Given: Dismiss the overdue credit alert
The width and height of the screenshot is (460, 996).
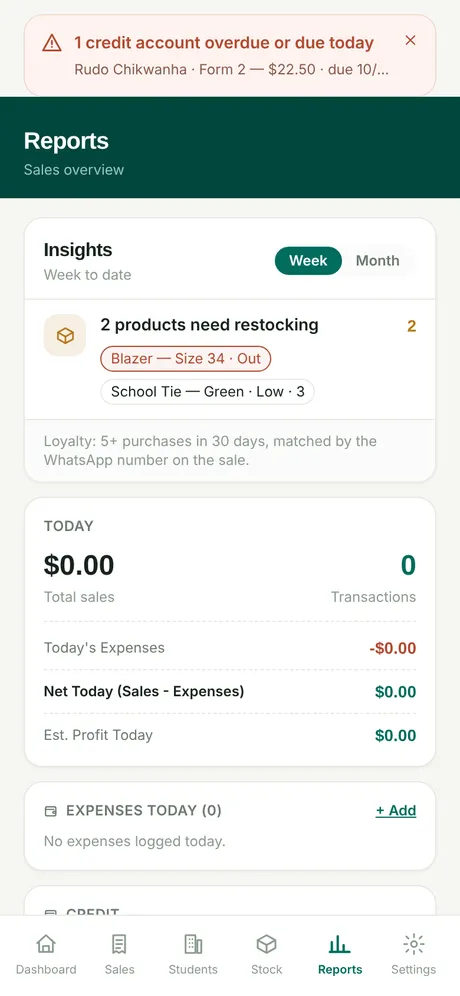Looking at the screenshot, I should pyautogui.click(x=410, y=41).
